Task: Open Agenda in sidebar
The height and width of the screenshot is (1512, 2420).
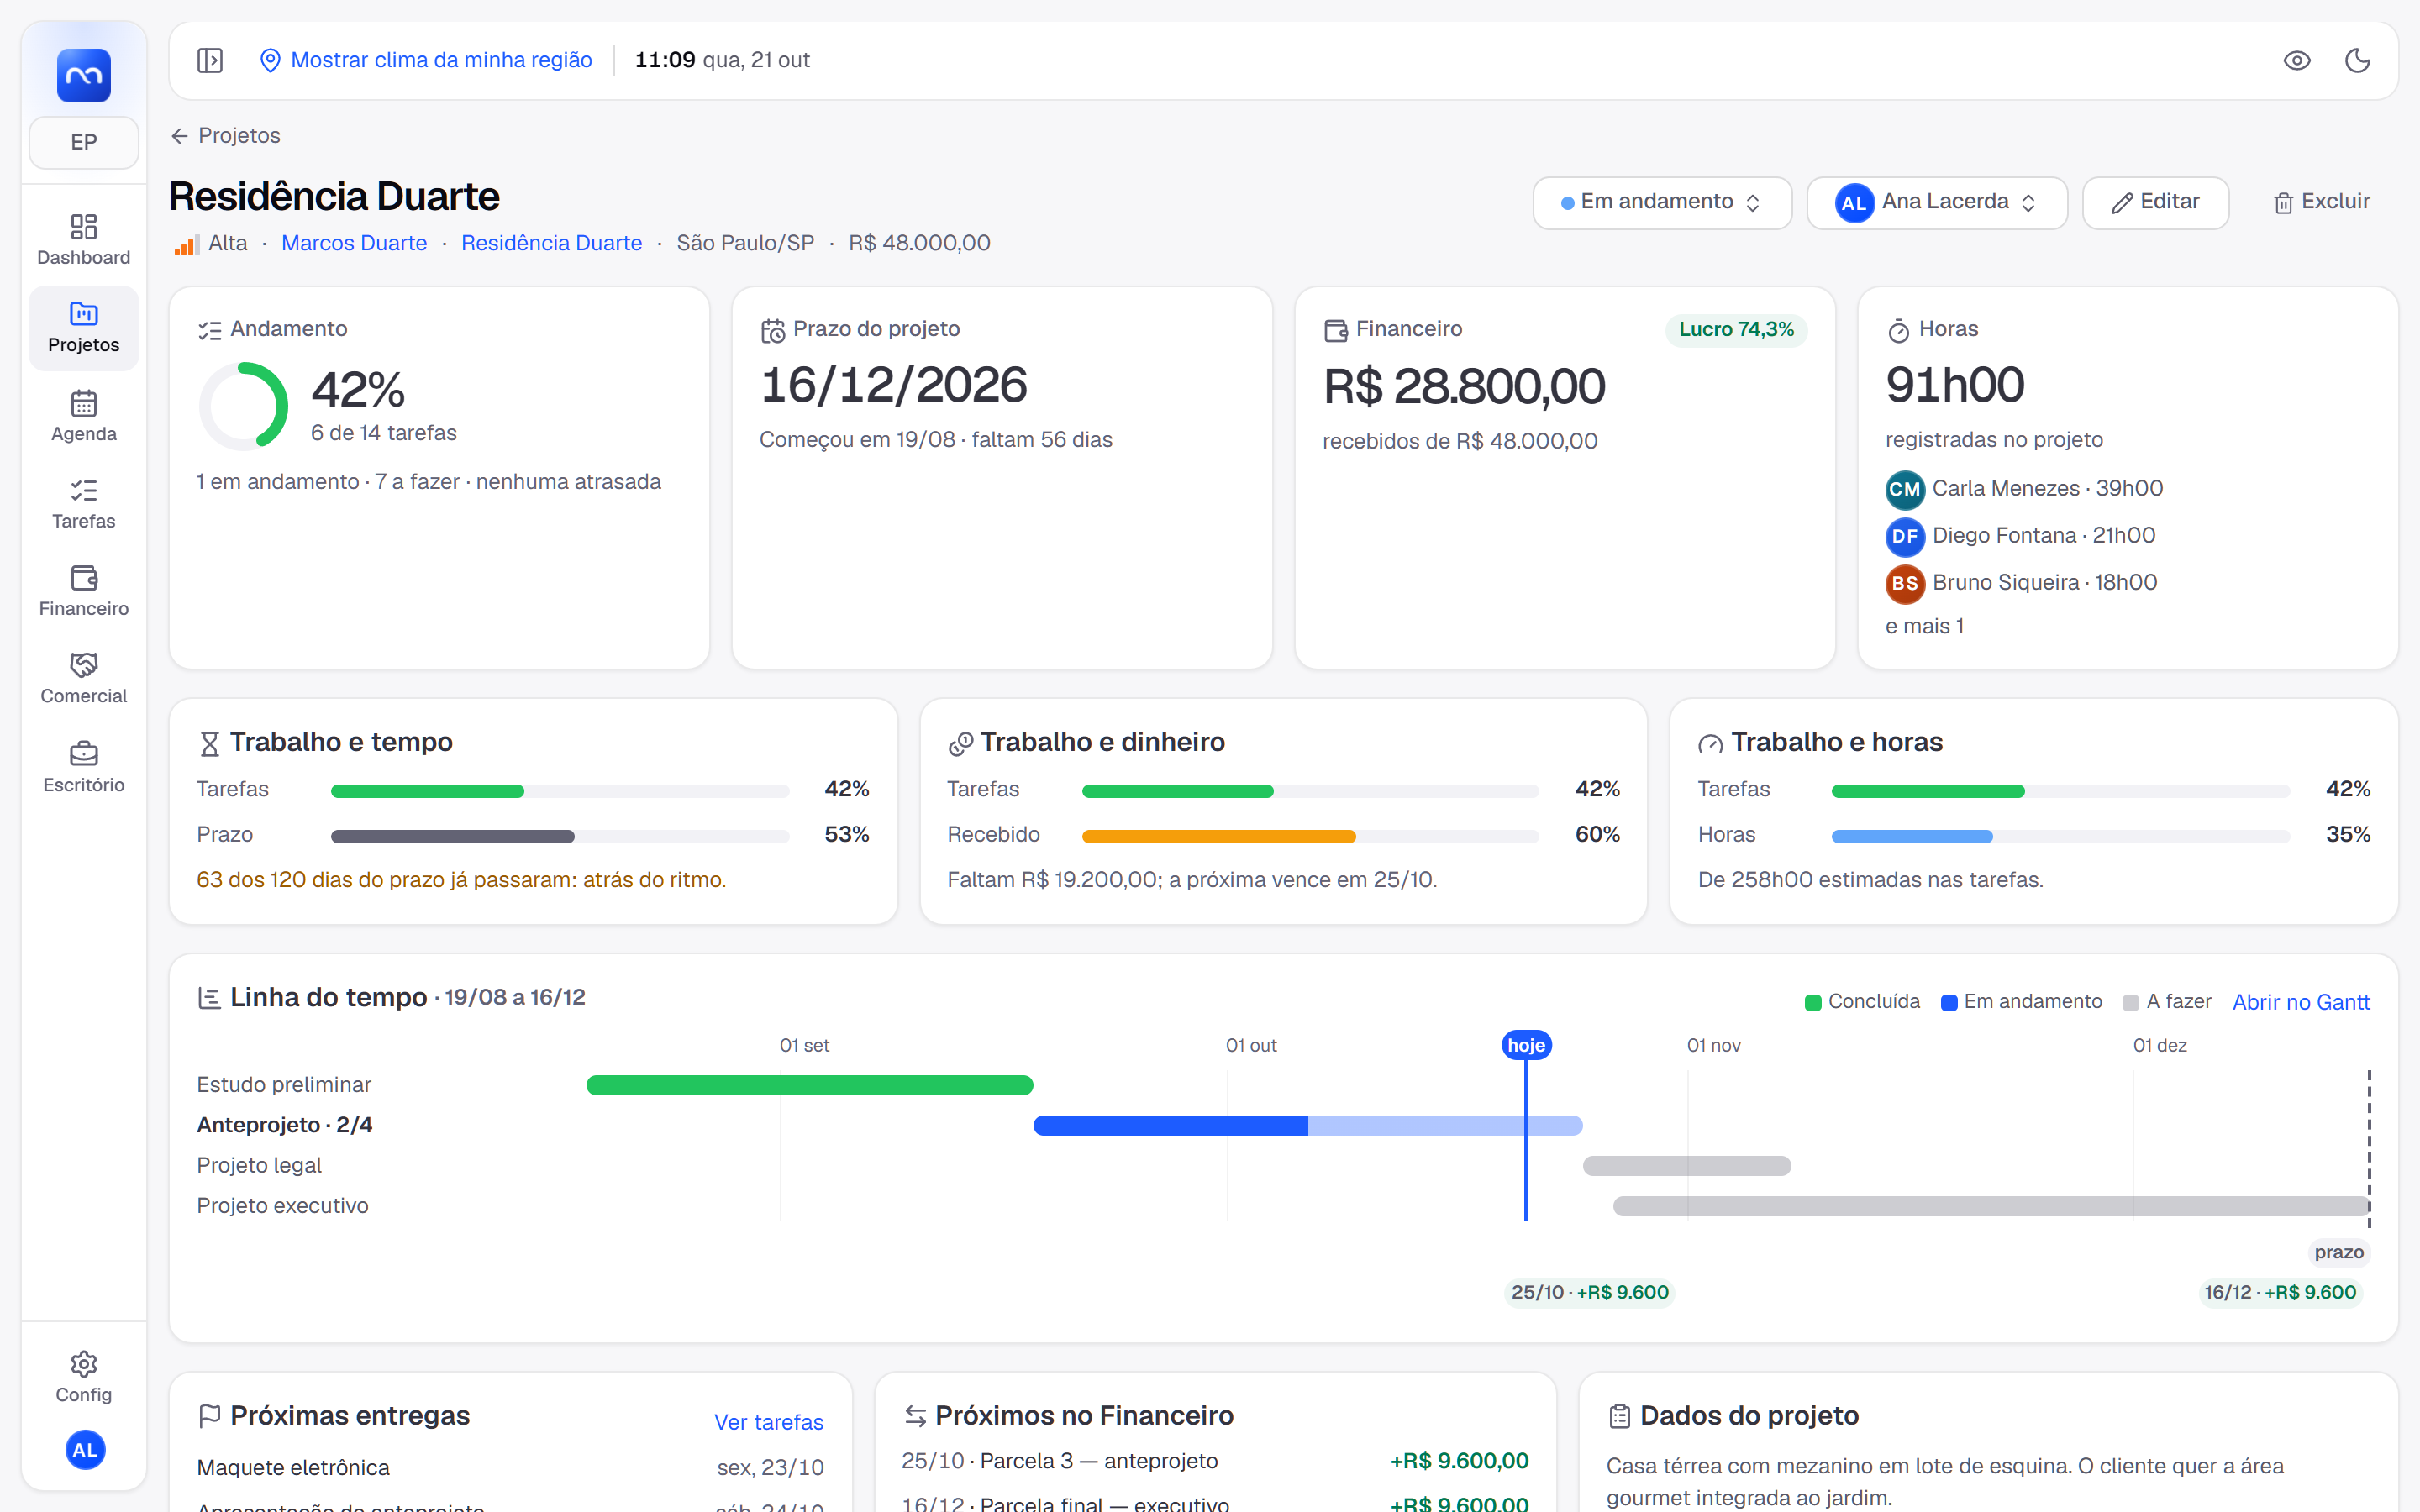Action: pos(84,416)
